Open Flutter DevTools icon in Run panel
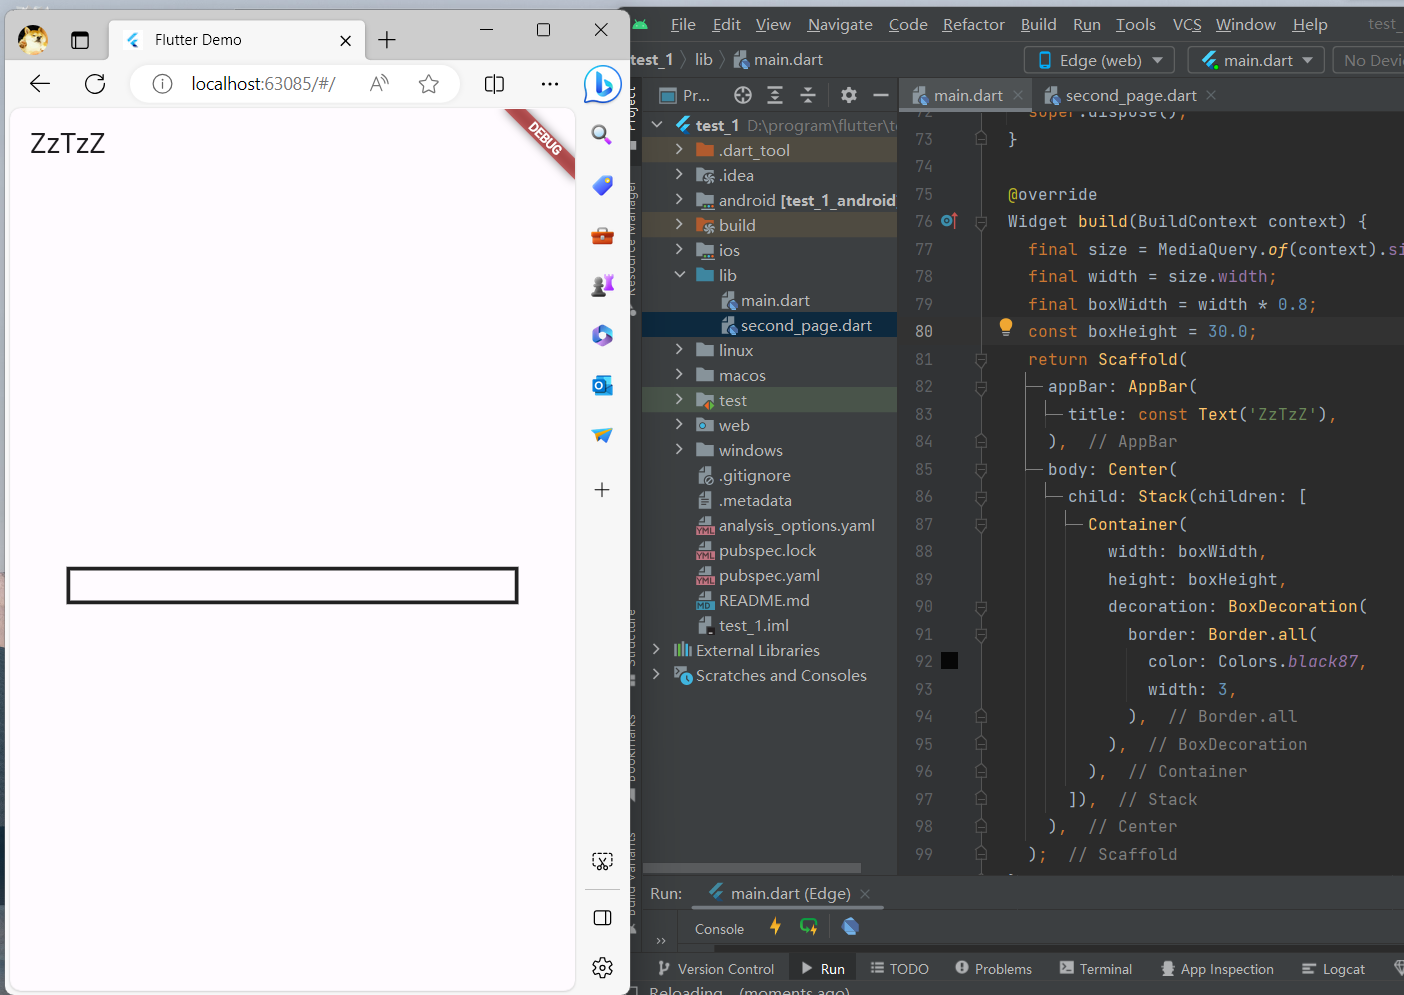This screenshot has width=1404, height=995. (850, 927)
